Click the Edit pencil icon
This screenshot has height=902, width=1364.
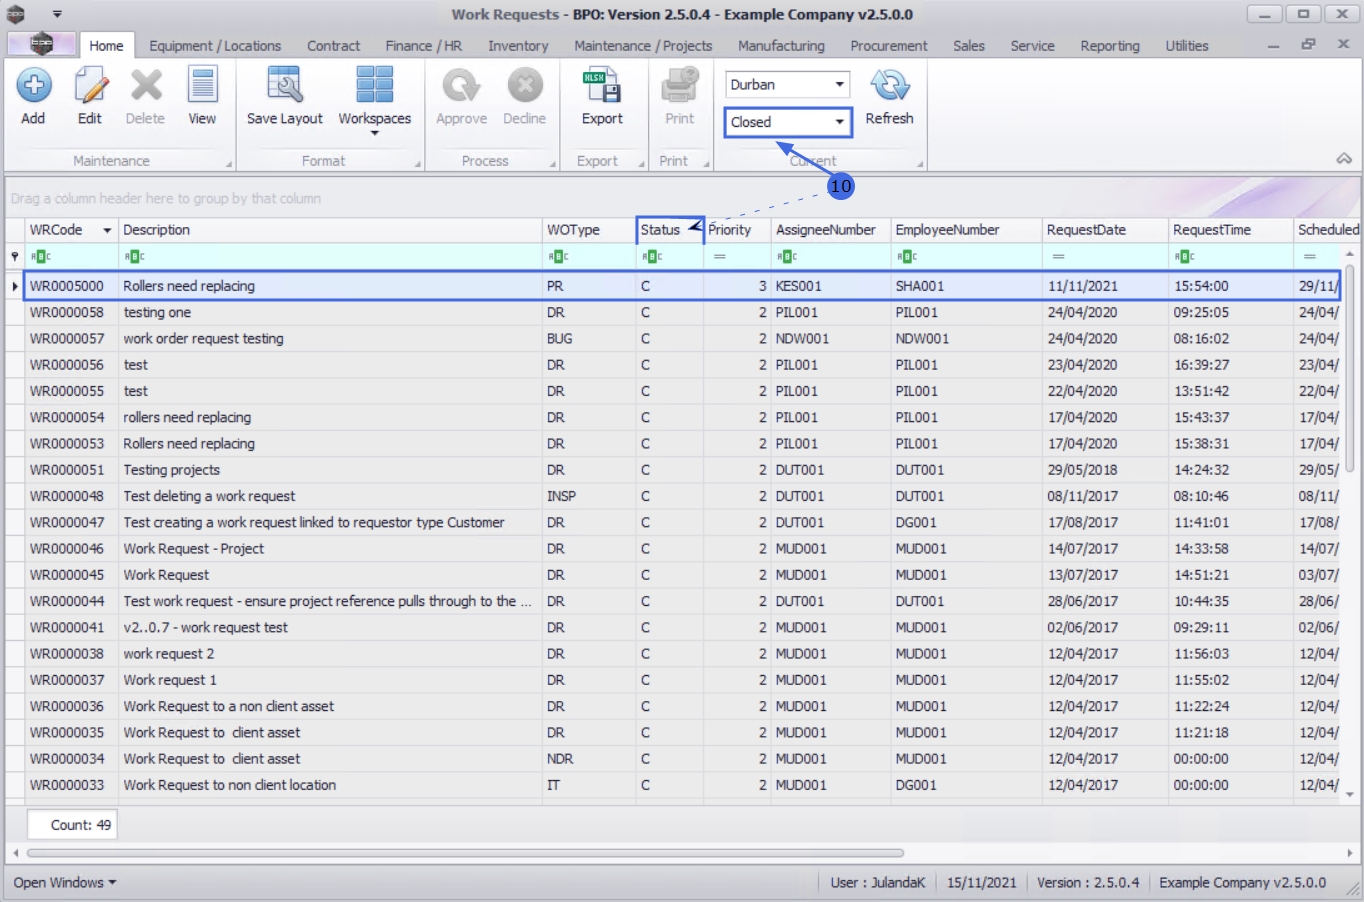coord(90,87)
